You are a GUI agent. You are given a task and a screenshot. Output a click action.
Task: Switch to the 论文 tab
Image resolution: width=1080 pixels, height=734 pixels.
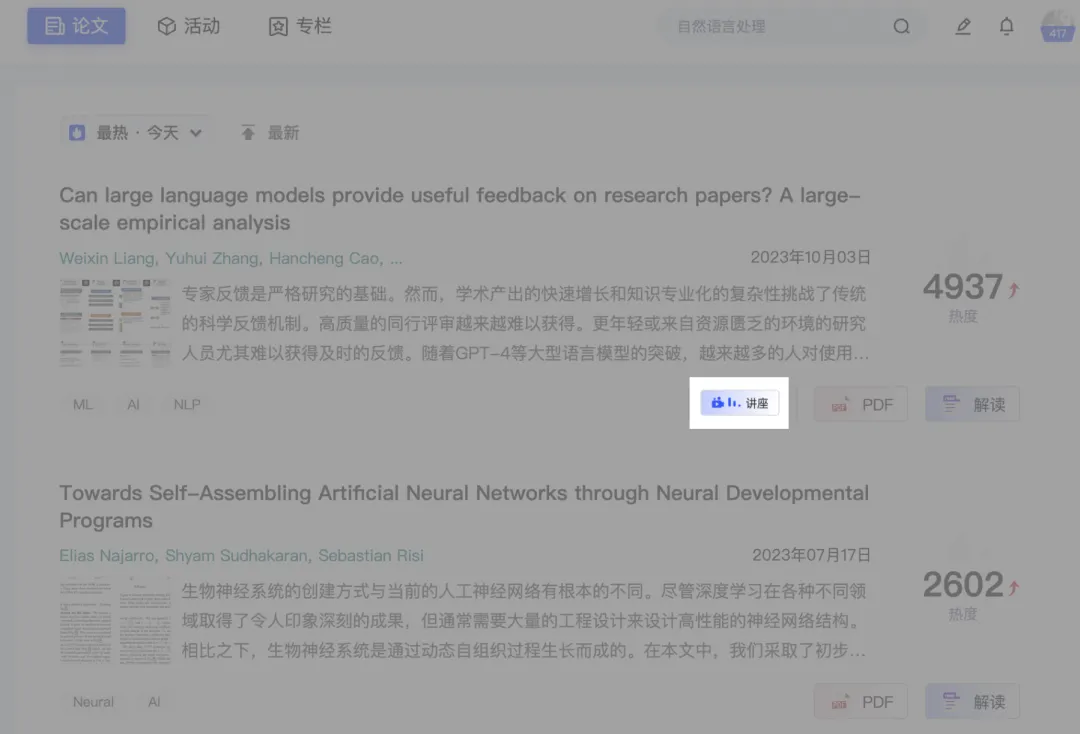point(77,26)
